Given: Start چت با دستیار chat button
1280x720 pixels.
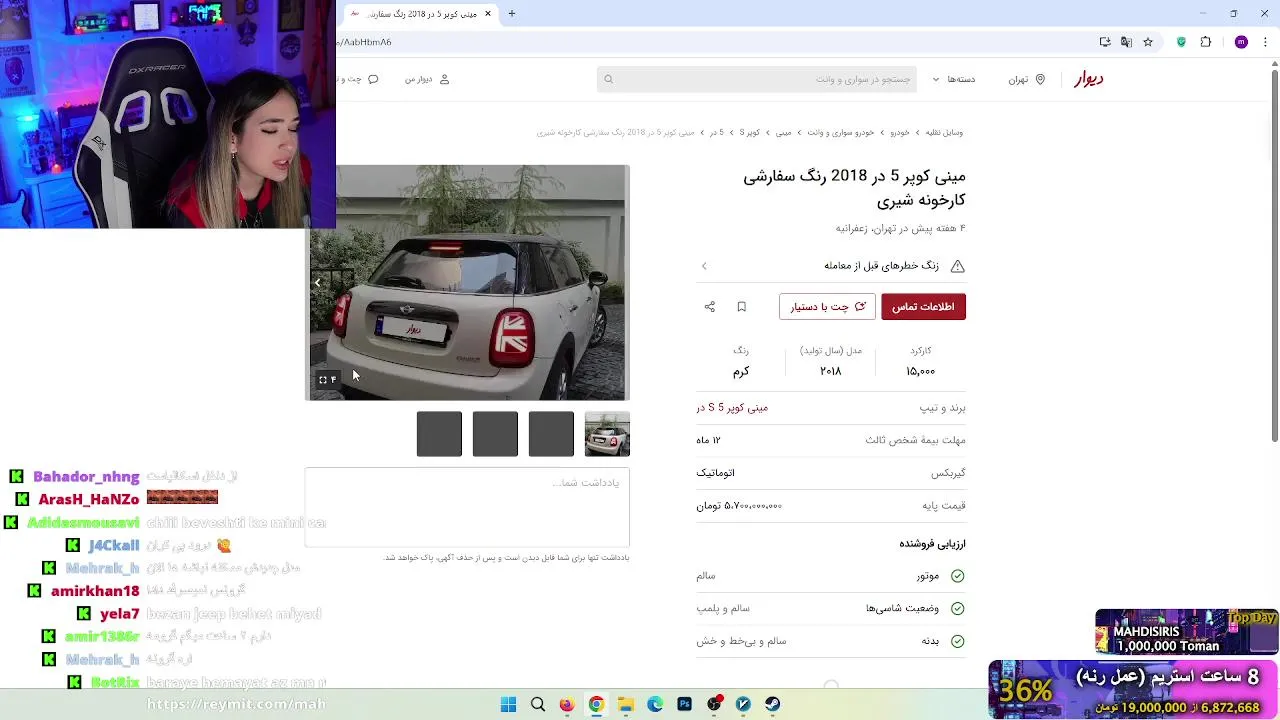Looking at the screenshot, I should [827, 307].
